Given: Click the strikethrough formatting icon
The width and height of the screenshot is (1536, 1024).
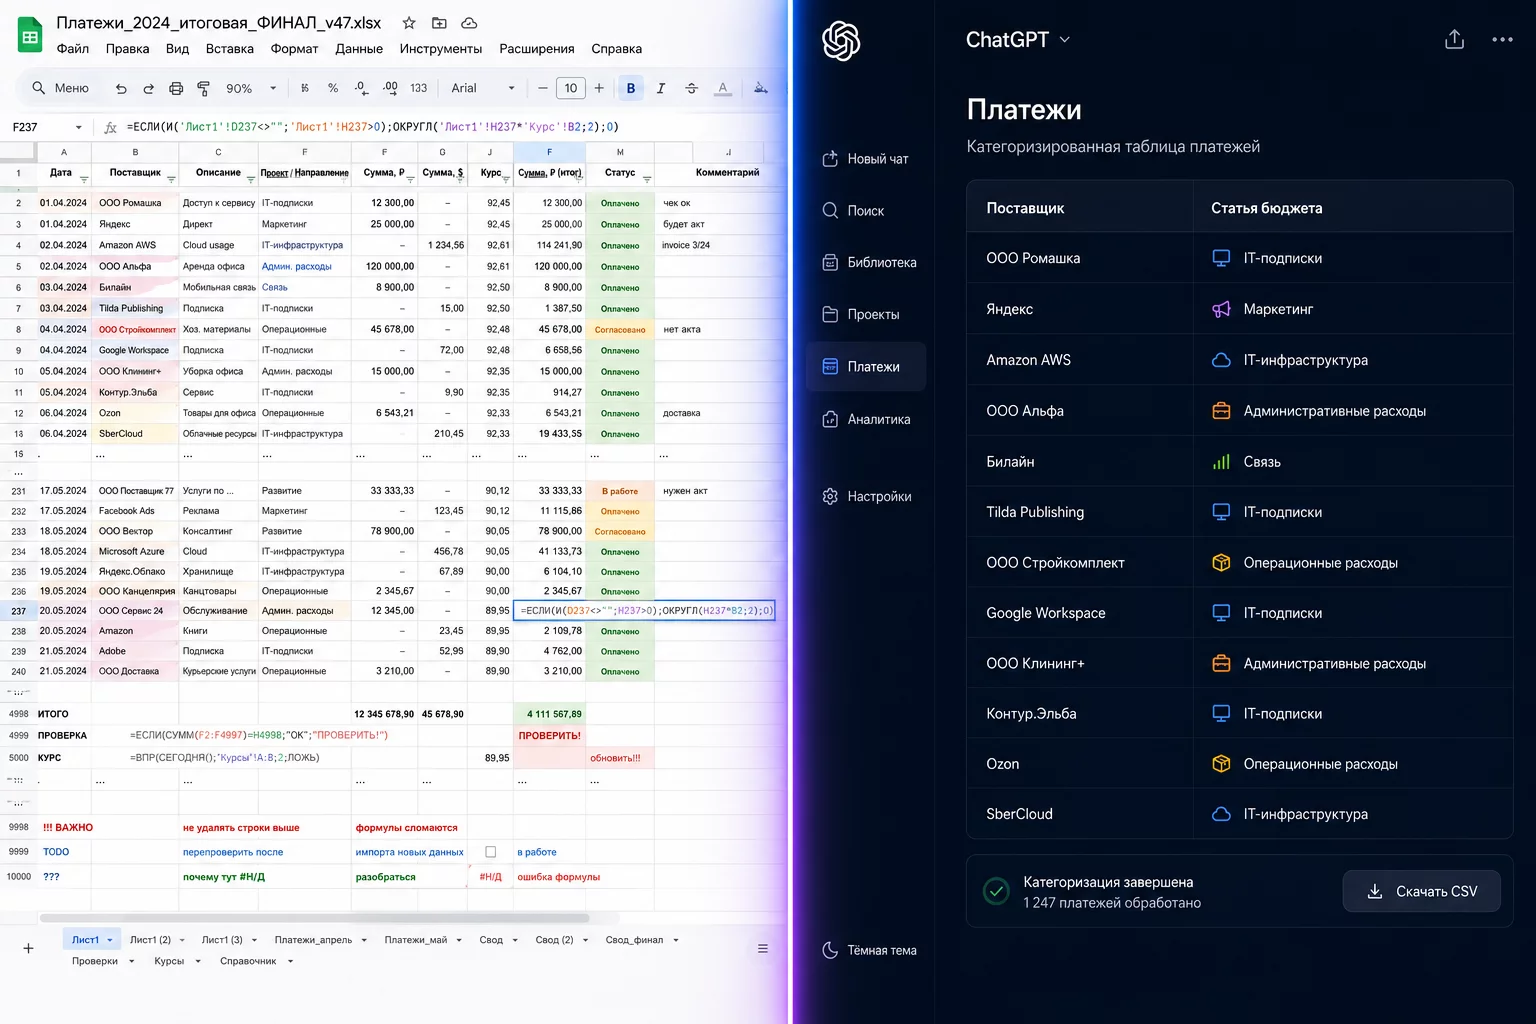Looking at the screenshot, I should (x=691, y=88).
